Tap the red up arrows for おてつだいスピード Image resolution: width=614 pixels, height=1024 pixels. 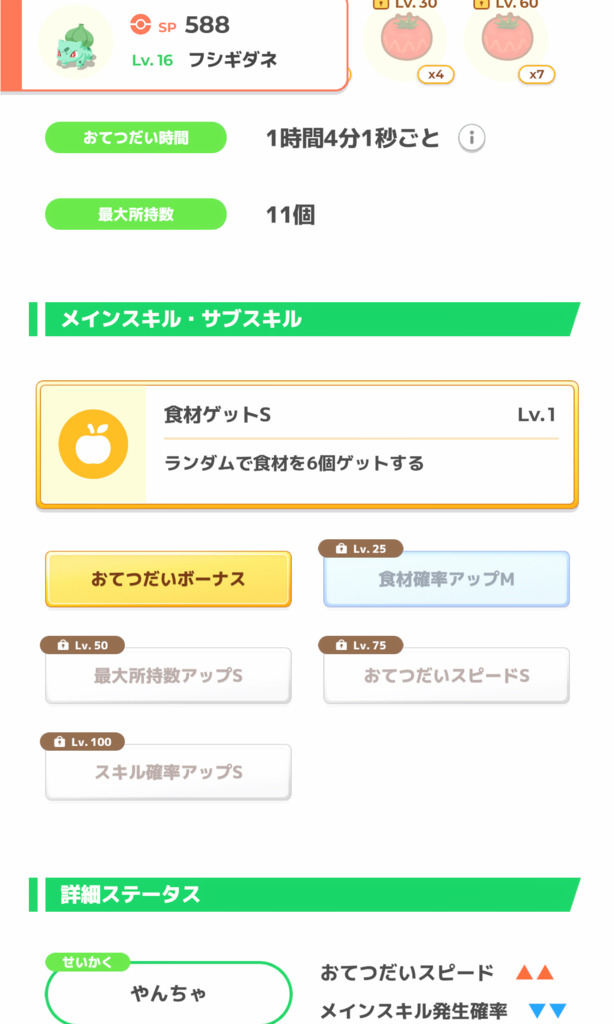534,973
